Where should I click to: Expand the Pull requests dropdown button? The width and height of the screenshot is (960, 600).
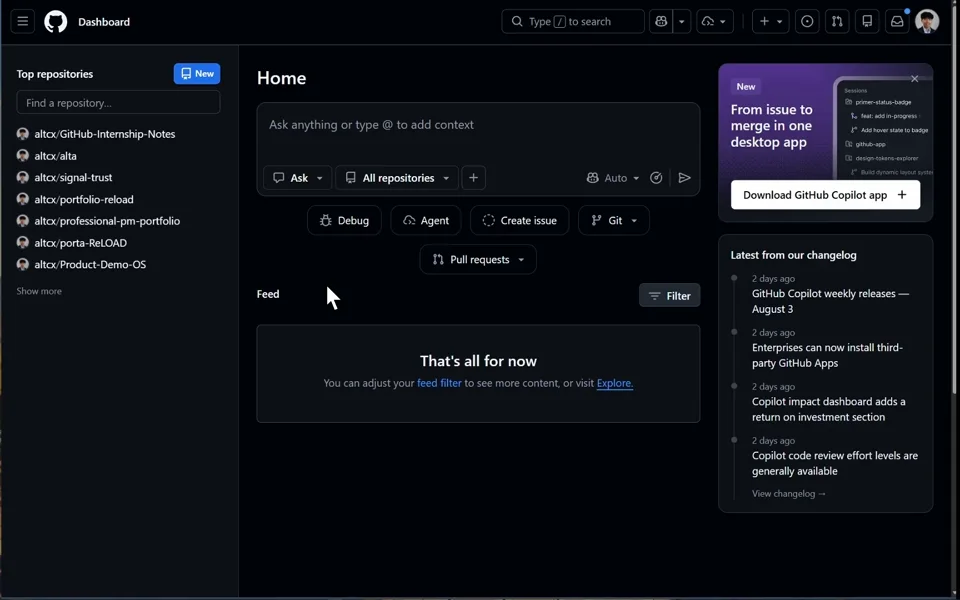pyautogui.click(x=478, y=260)
